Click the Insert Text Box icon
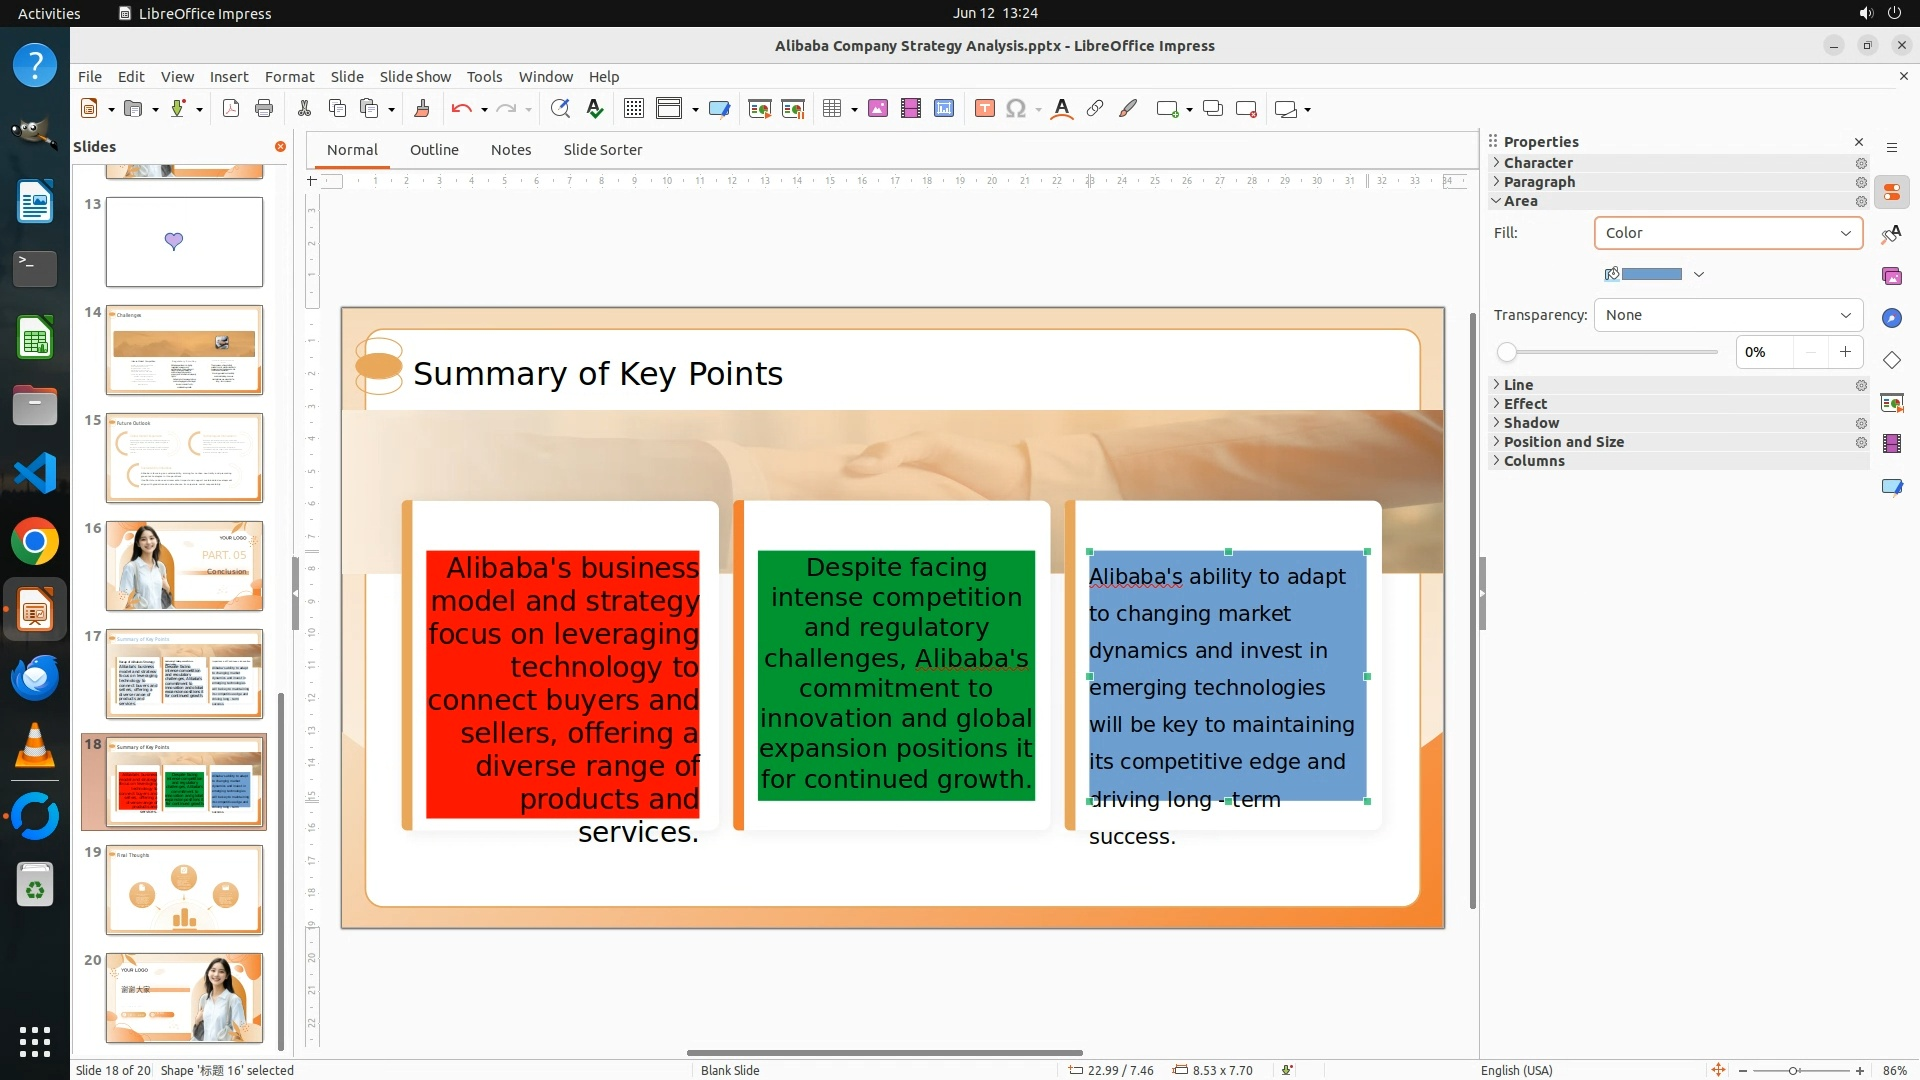This screenshot has width=1920, height=1080. (x=984, y=109)
